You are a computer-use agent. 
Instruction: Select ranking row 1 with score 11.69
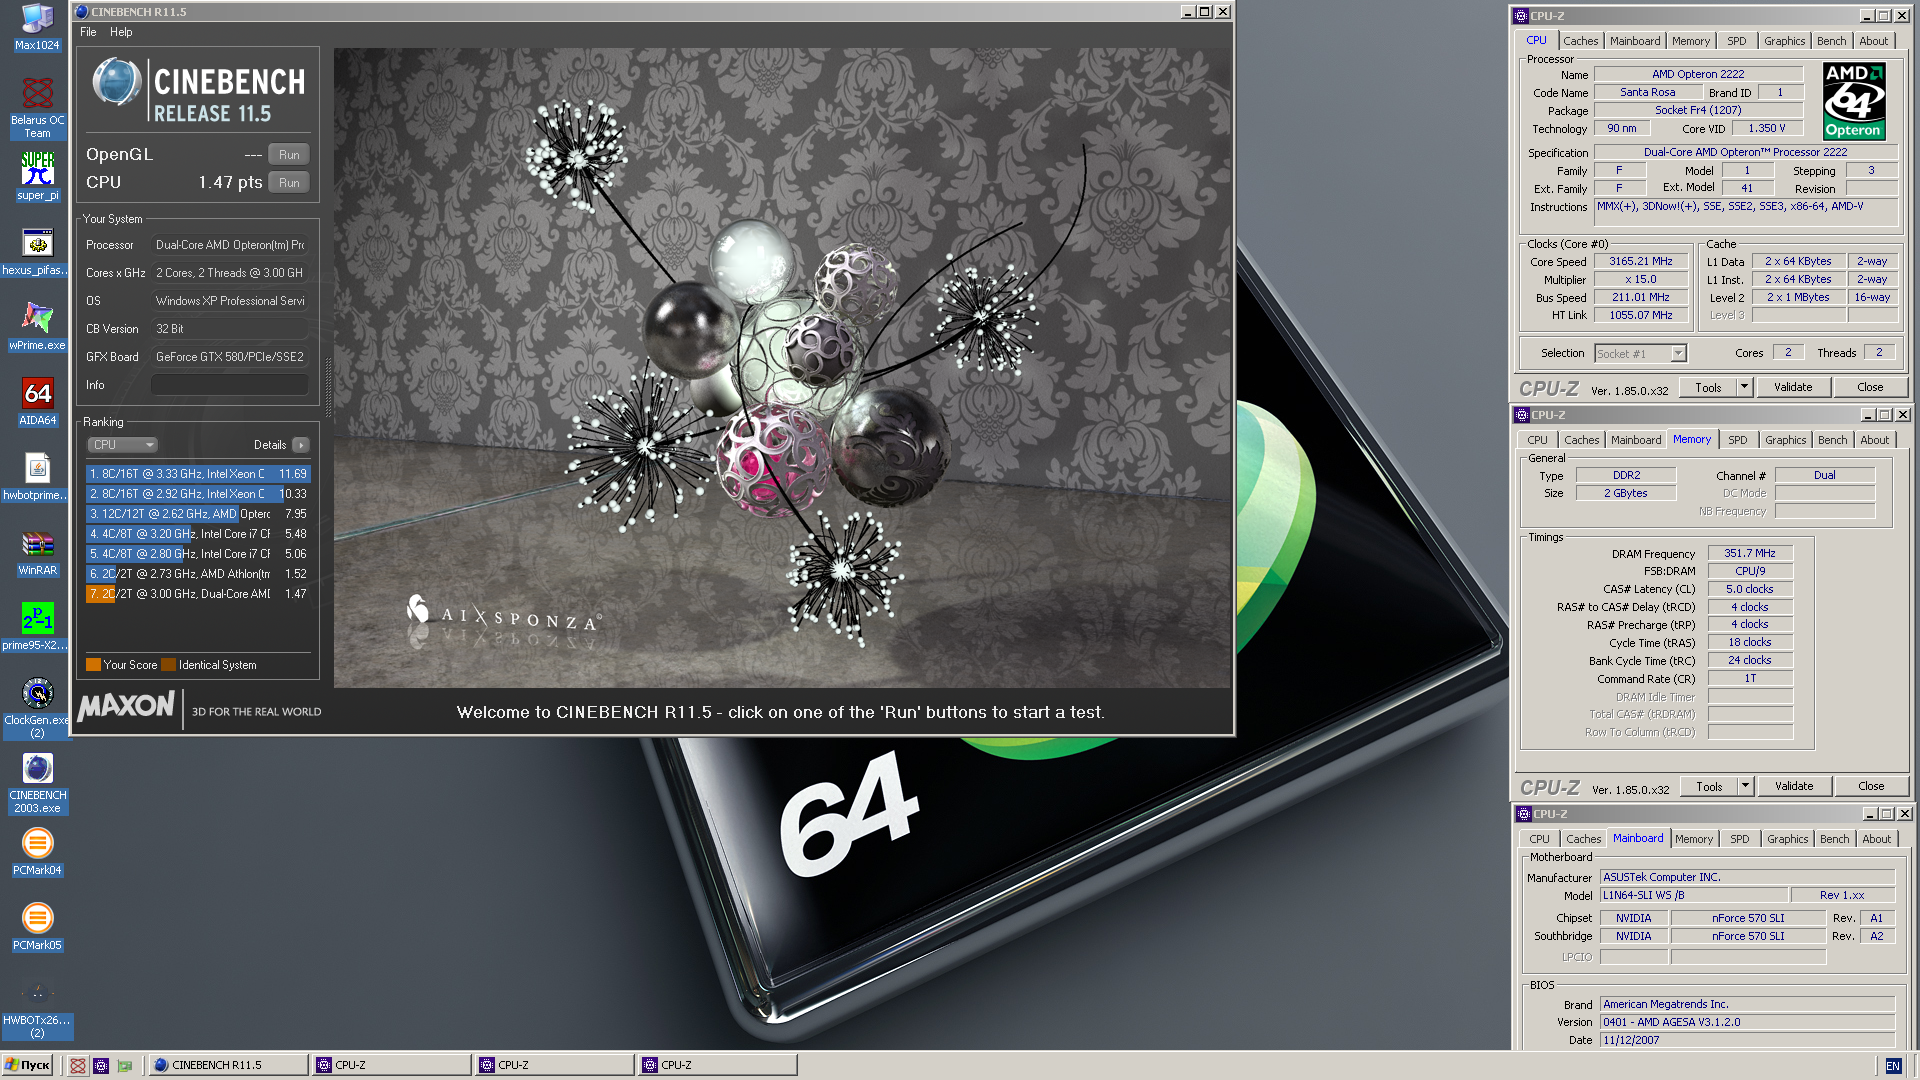coord(198,474)
